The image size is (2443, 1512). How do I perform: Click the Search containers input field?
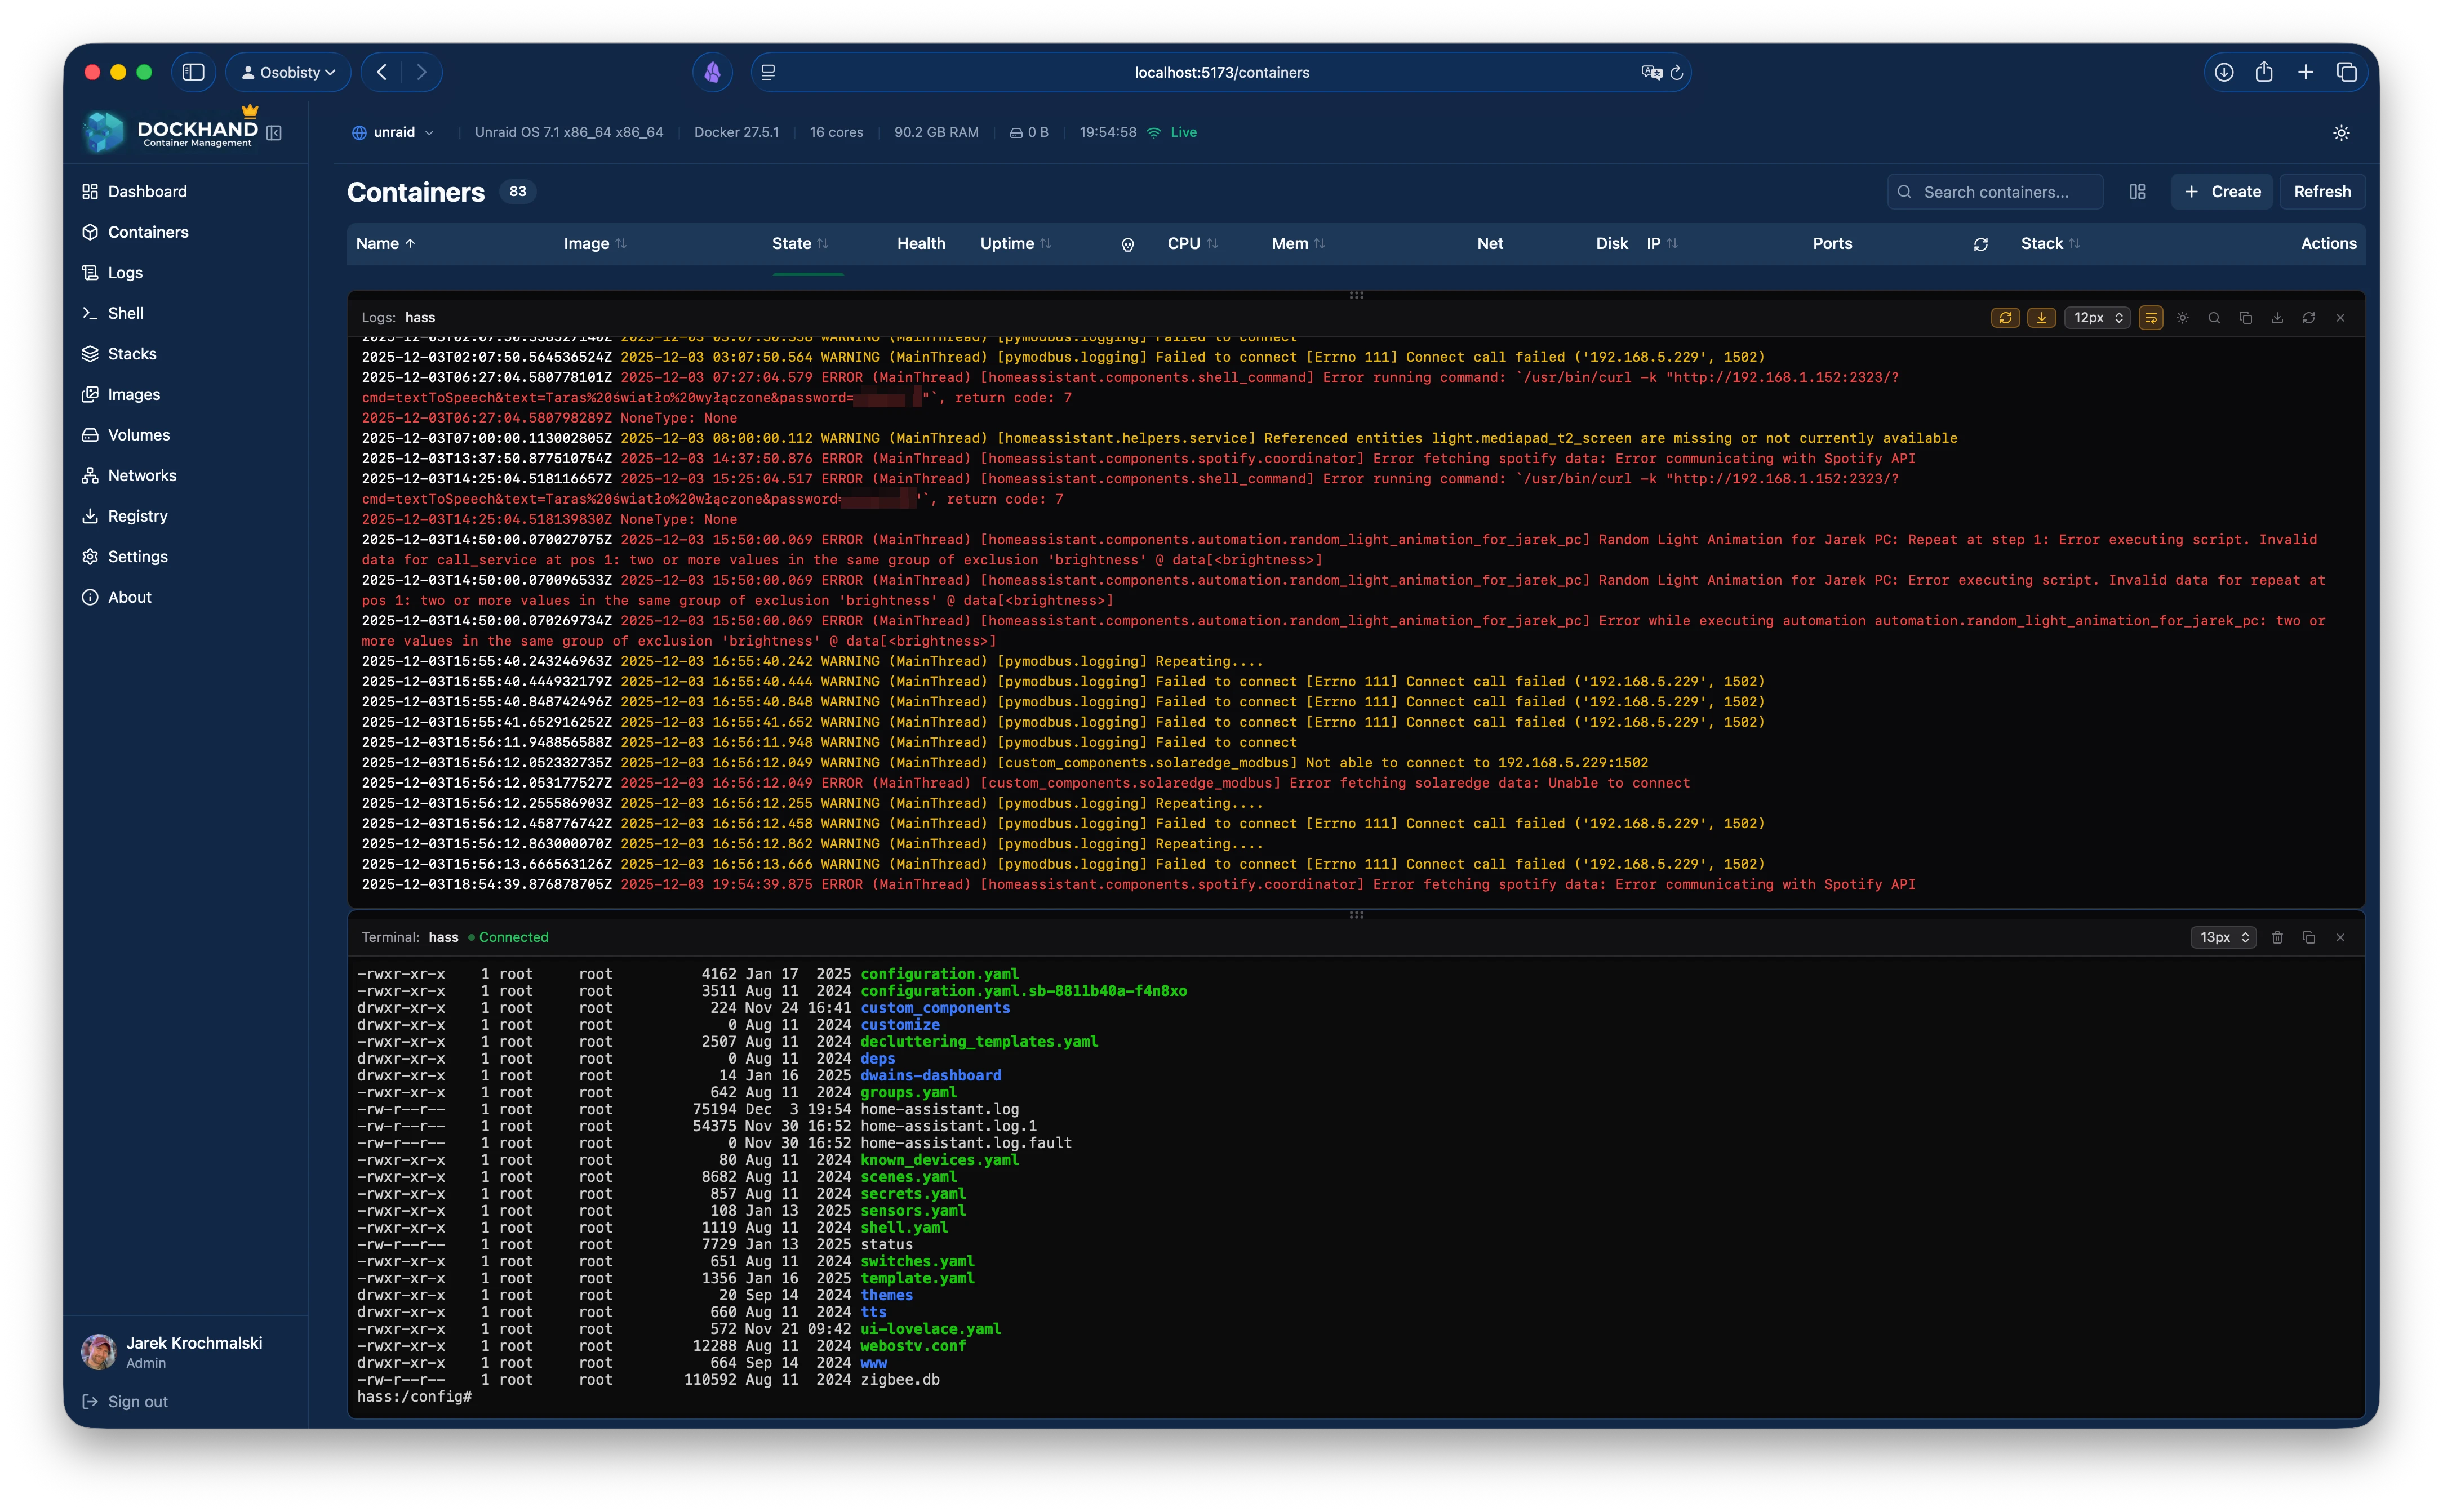pos(1994,191)
